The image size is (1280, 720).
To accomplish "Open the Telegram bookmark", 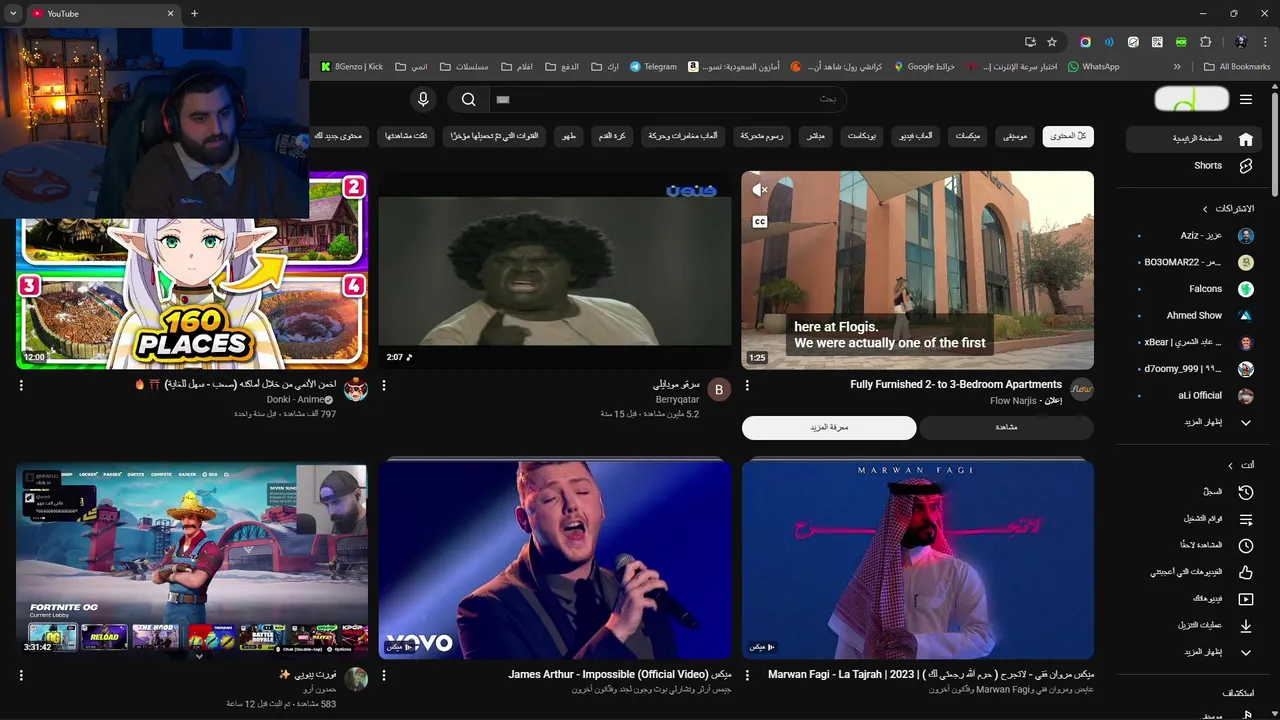I will (653, 67).
